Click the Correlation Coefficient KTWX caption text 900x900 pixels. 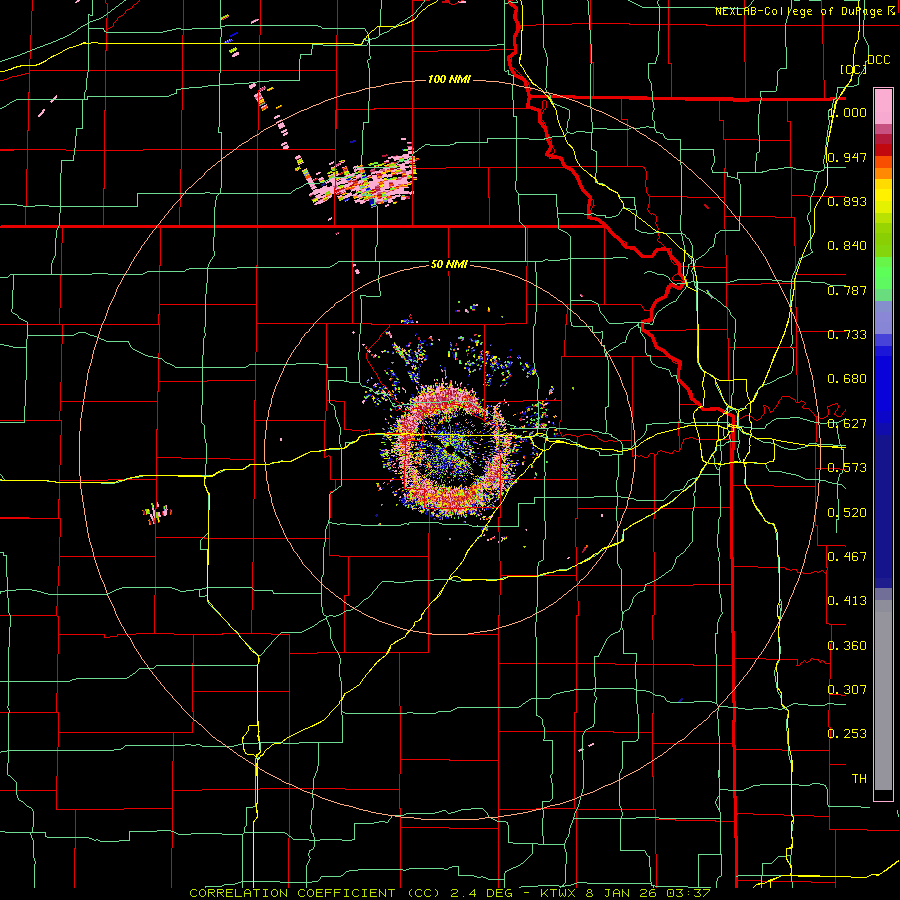tap(450, 893)
